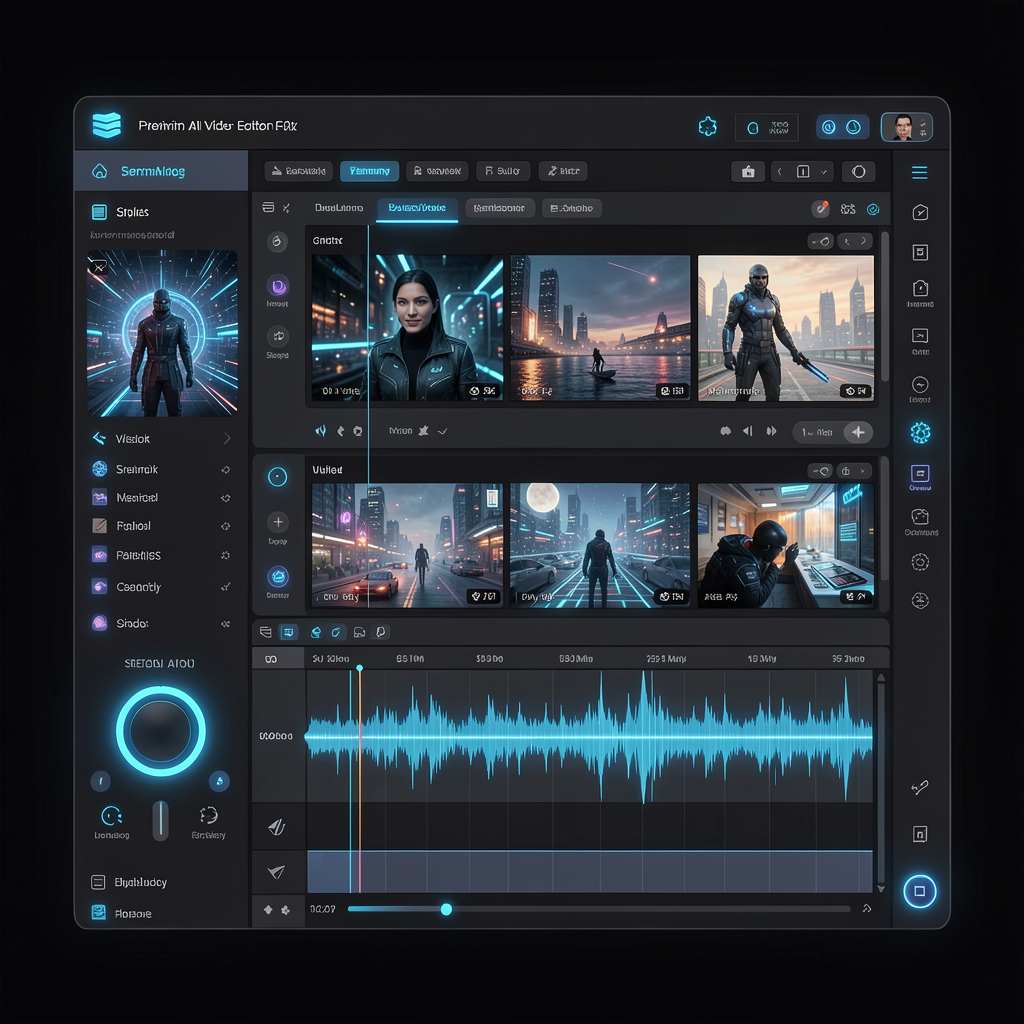Select the first toolbar tab with upload icon

pyautogui.click(x=298, y=171)
